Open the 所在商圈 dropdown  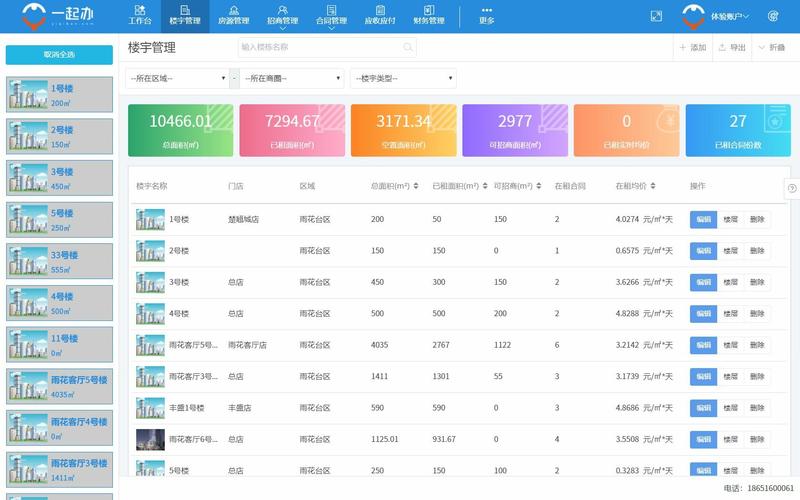[x=292, y=78]
